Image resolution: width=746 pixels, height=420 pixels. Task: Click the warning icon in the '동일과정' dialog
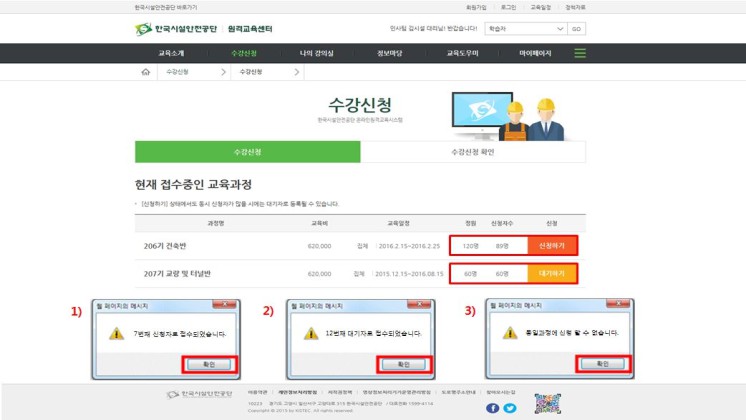coord(510,332)
